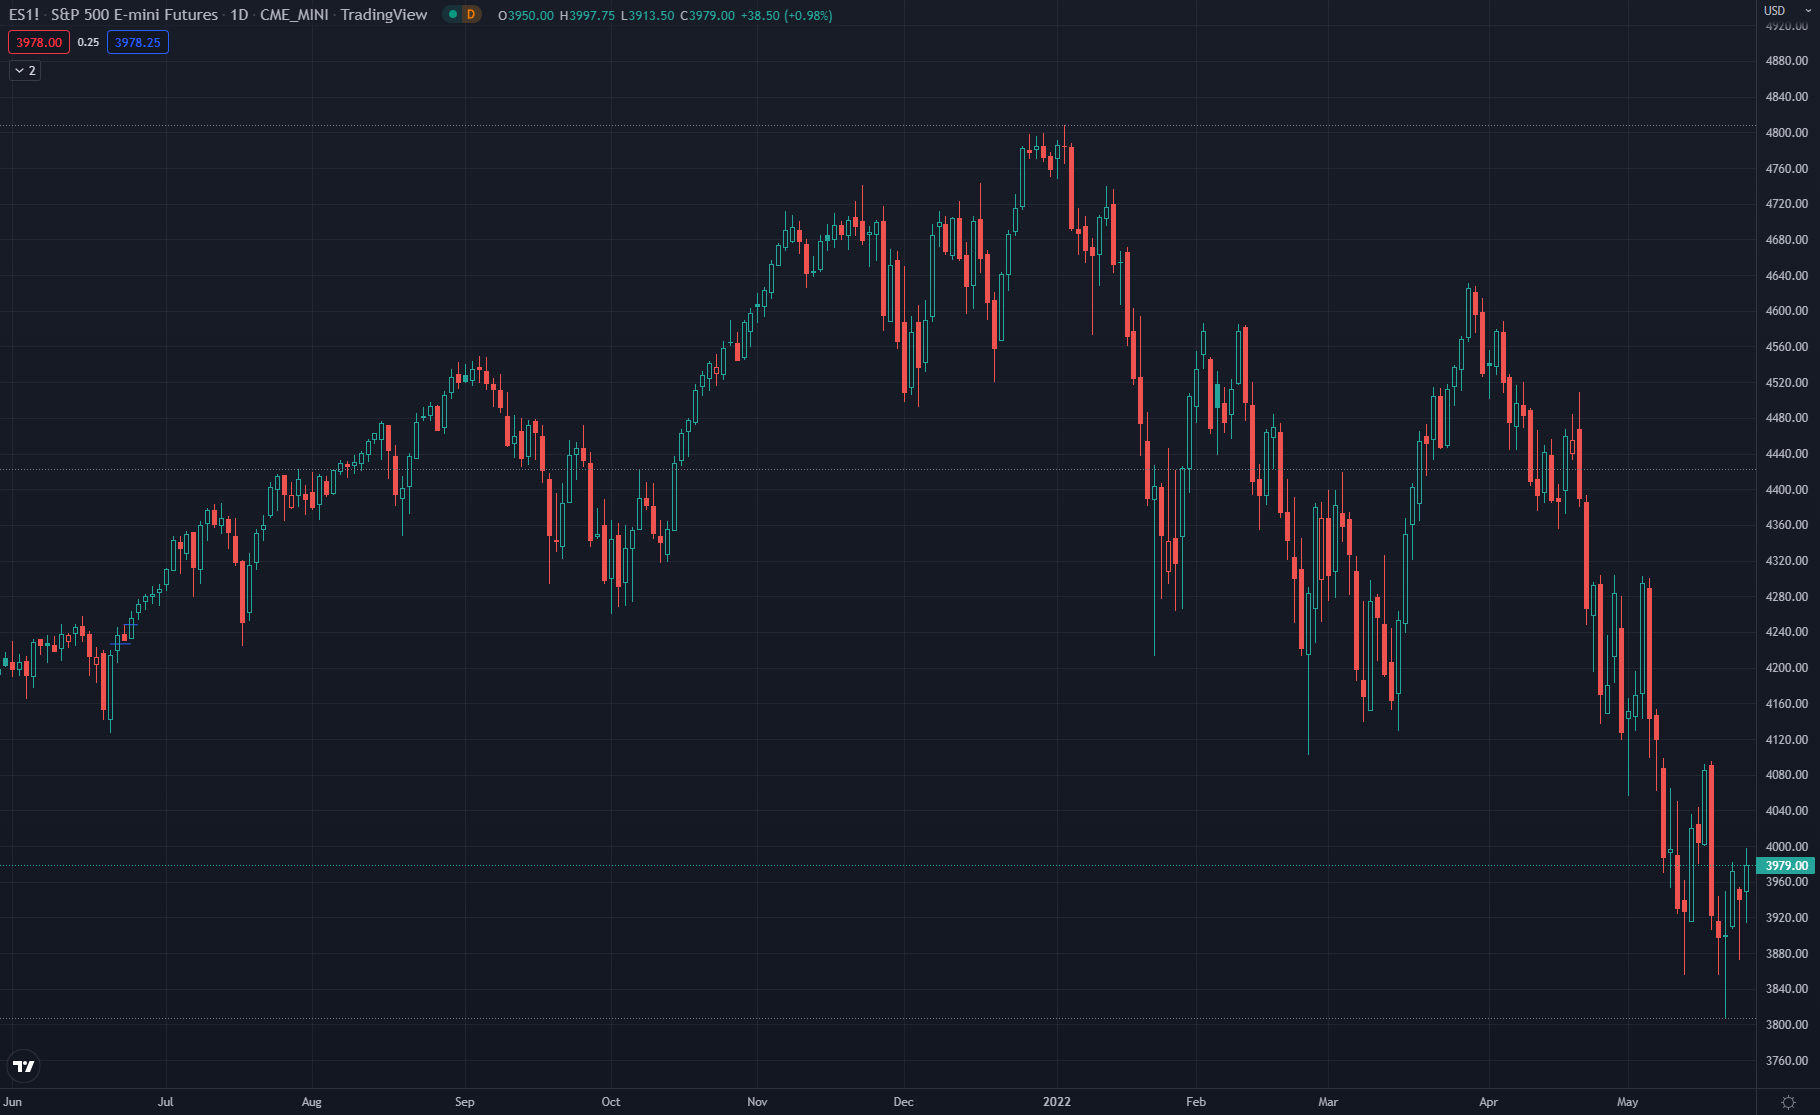This screenshot has height=1115, width=1820.
Task: Click the Jul label on time axis
Action: pyautogui.click(x=165, y=1102)
